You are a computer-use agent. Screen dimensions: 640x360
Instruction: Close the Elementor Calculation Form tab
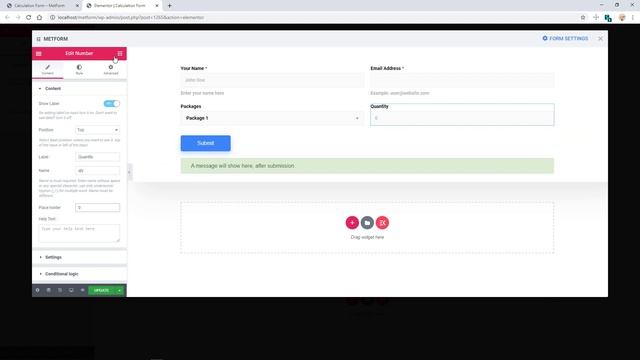[157, 6]
